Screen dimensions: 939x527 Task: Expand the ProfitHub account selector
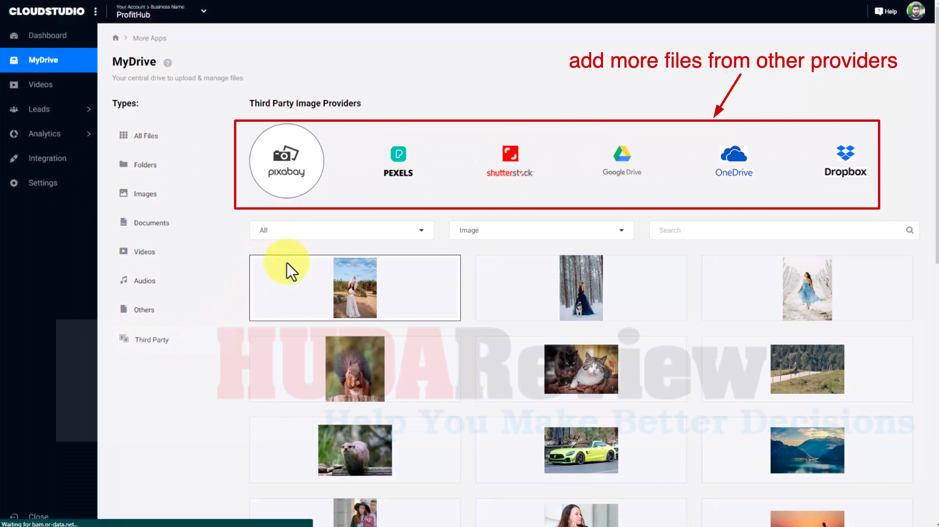point(203,12)
